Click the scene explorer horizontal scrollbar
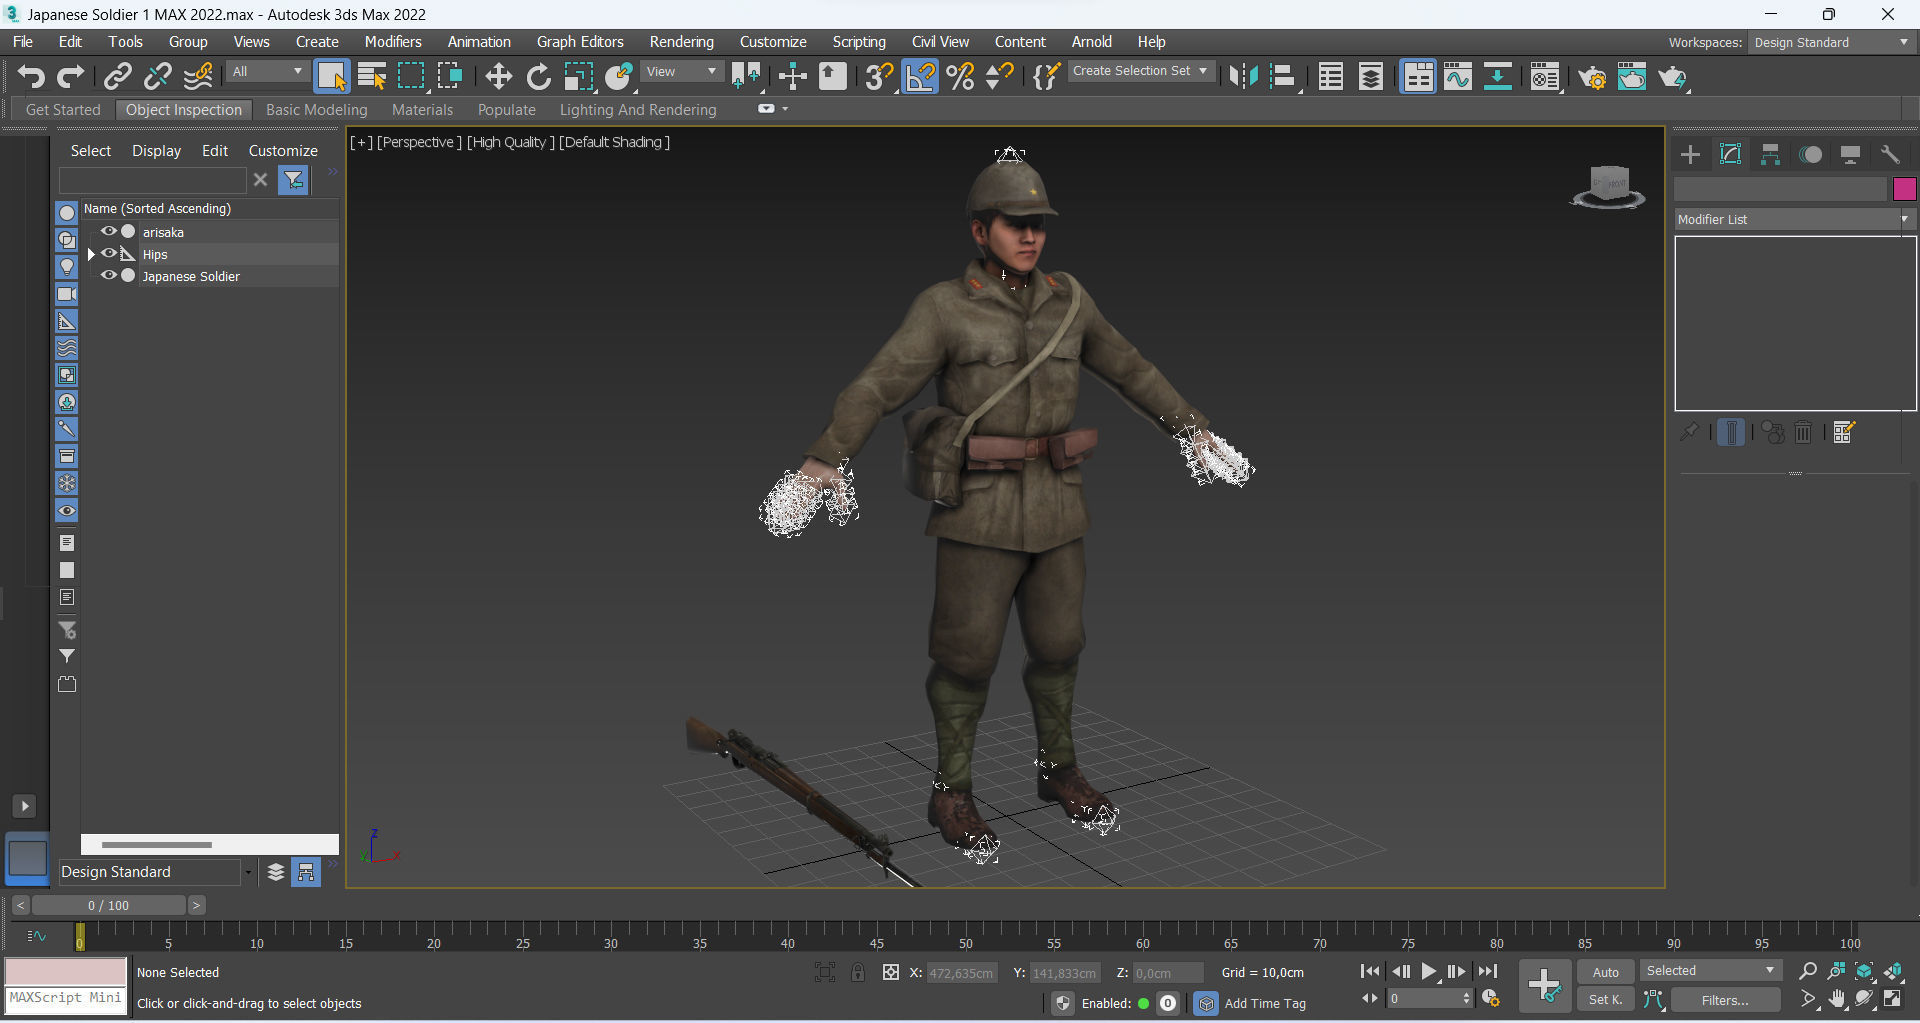The width and height of the screenshot is (1920, 1023). tap(157, 845)
